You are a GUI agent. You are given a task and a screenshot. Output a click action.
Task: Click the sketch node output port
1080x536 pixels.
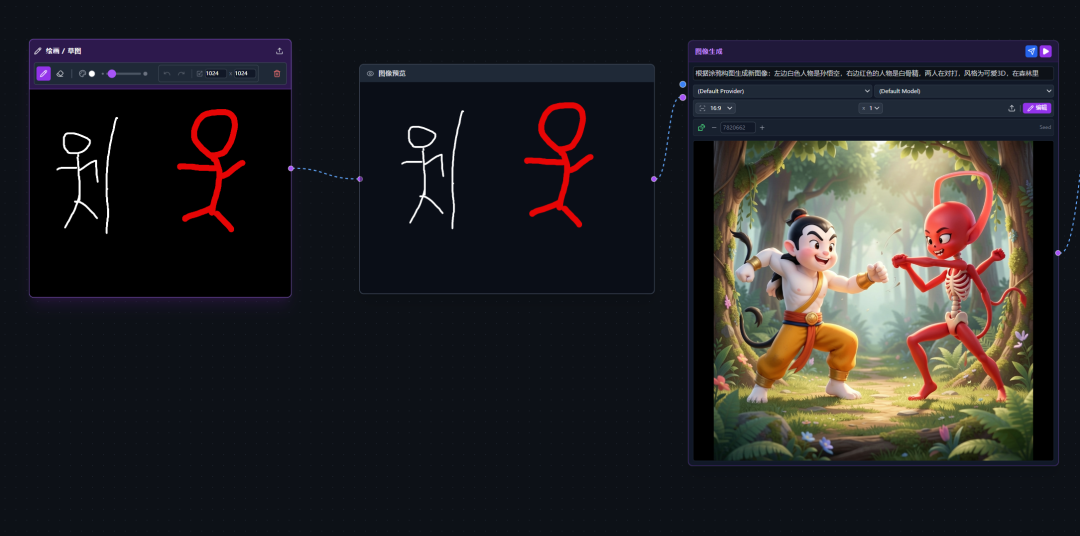(x=291, y=168)
